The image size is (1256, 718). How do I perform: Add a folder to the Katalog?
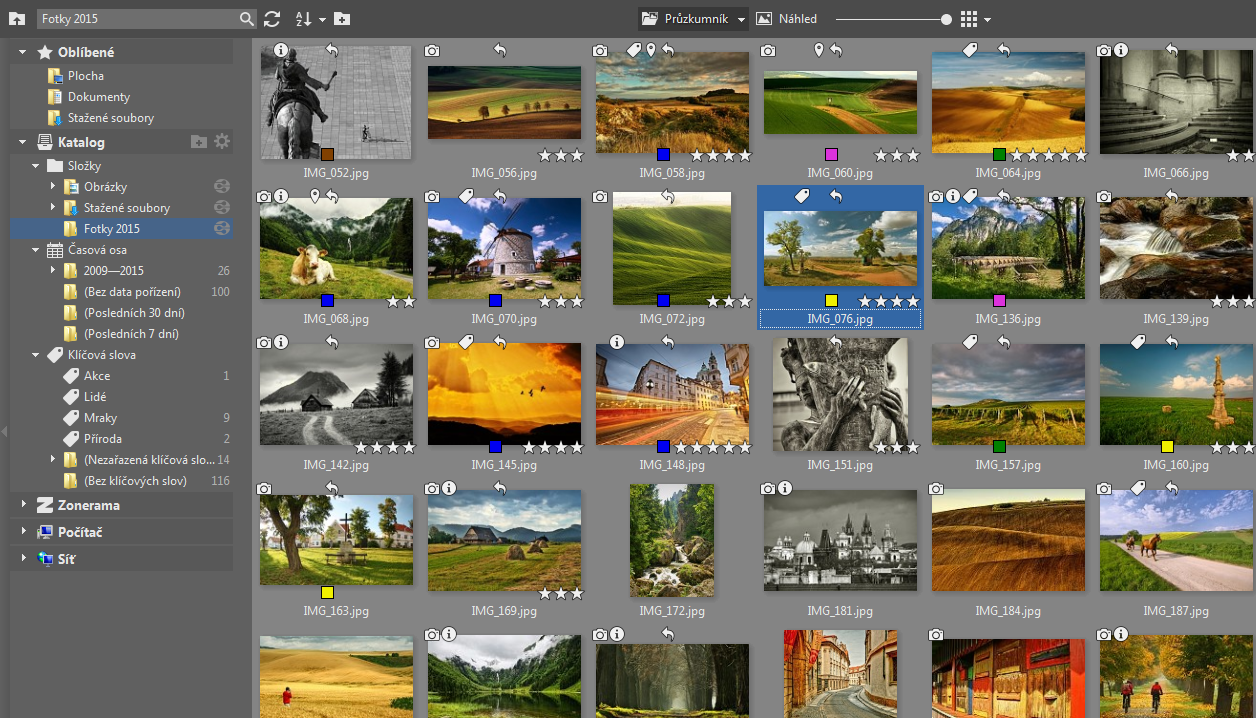(199, 142)
